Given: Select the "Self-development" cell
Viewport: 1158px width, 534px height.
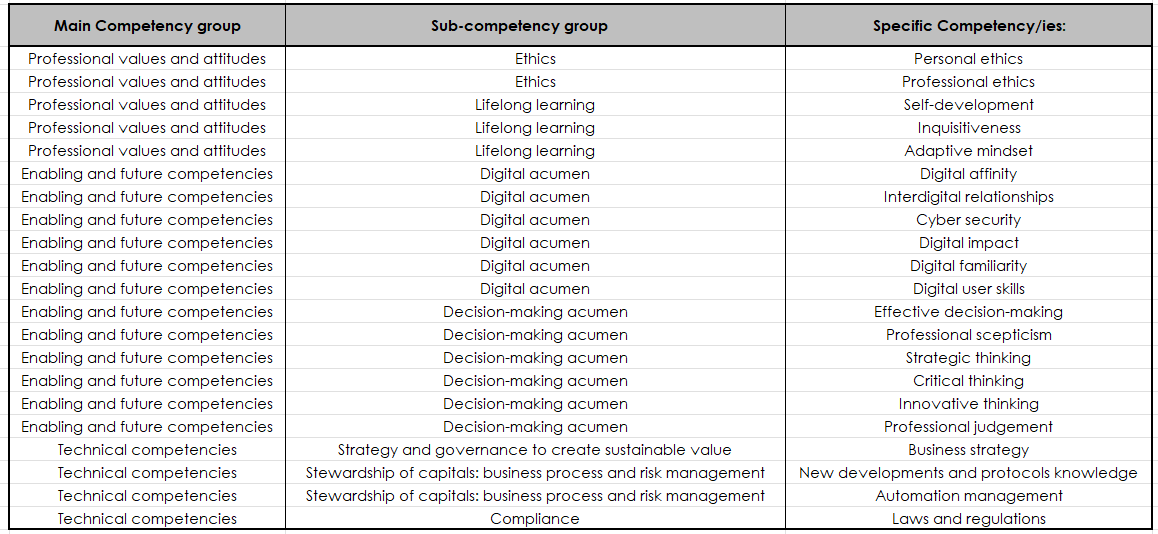Looking at the screenshot, I should pyautogui.click(x=968, y=105).
